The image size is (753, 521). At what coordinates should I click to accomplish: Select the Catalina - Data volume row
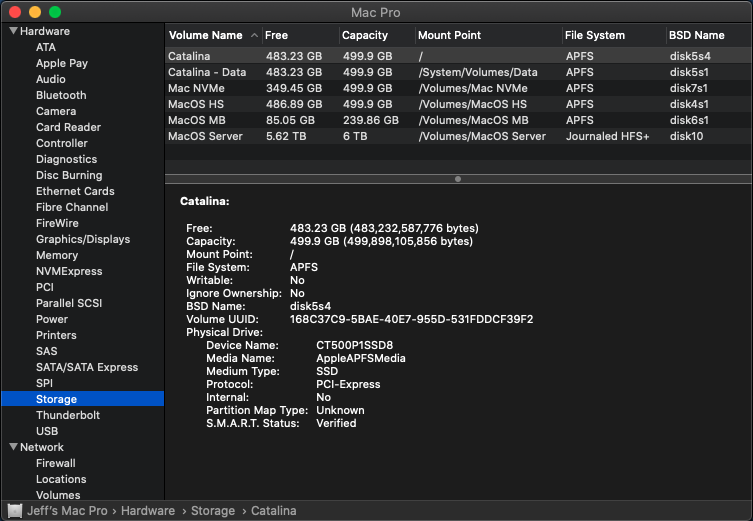(459, 72)
